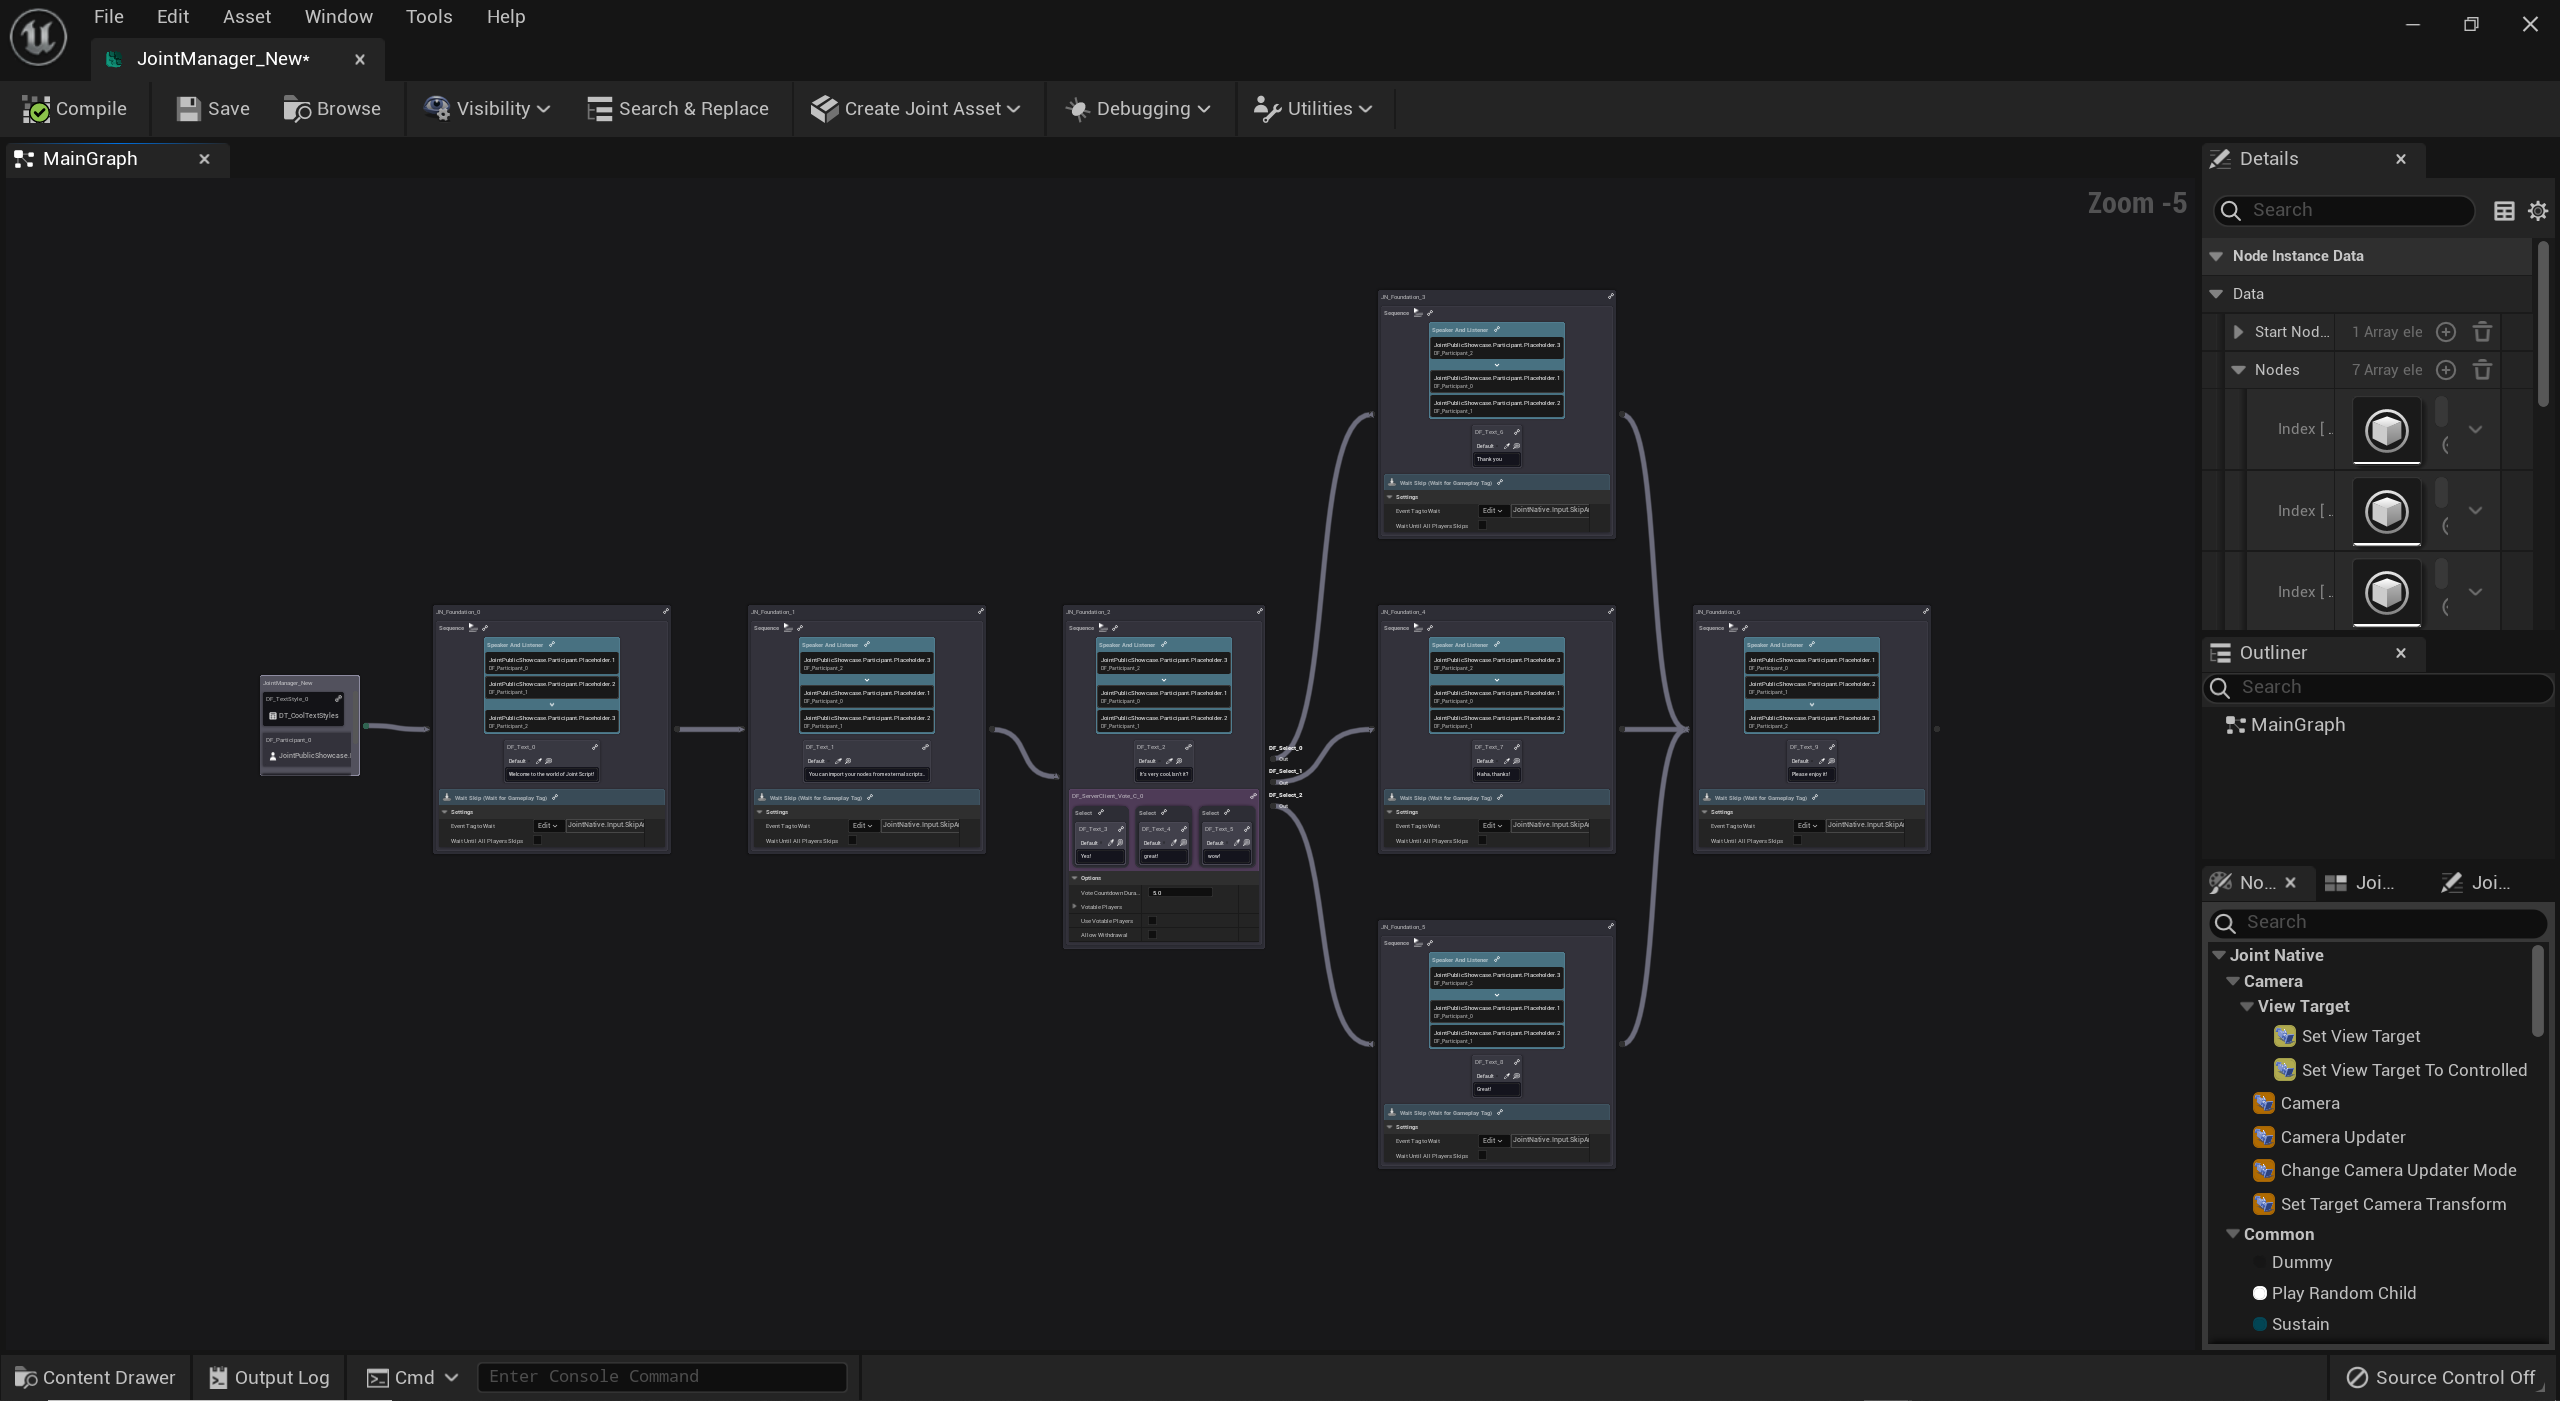Expand the Start Nodes array
The width and height of the screenshot is (2560, 1401).
tap(2238, 332)
